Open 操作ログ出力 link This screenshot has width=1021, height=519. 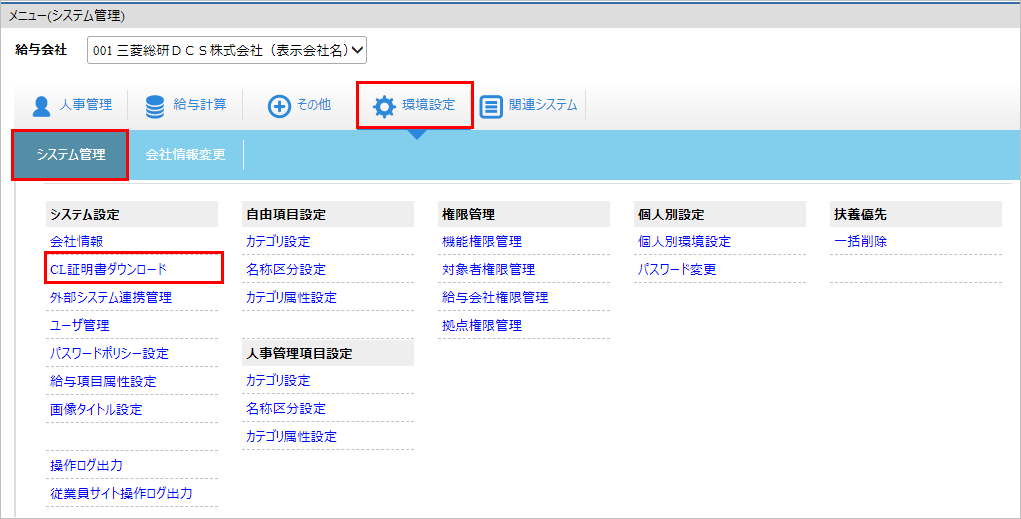pyautogui.click(x=86, y=466)
